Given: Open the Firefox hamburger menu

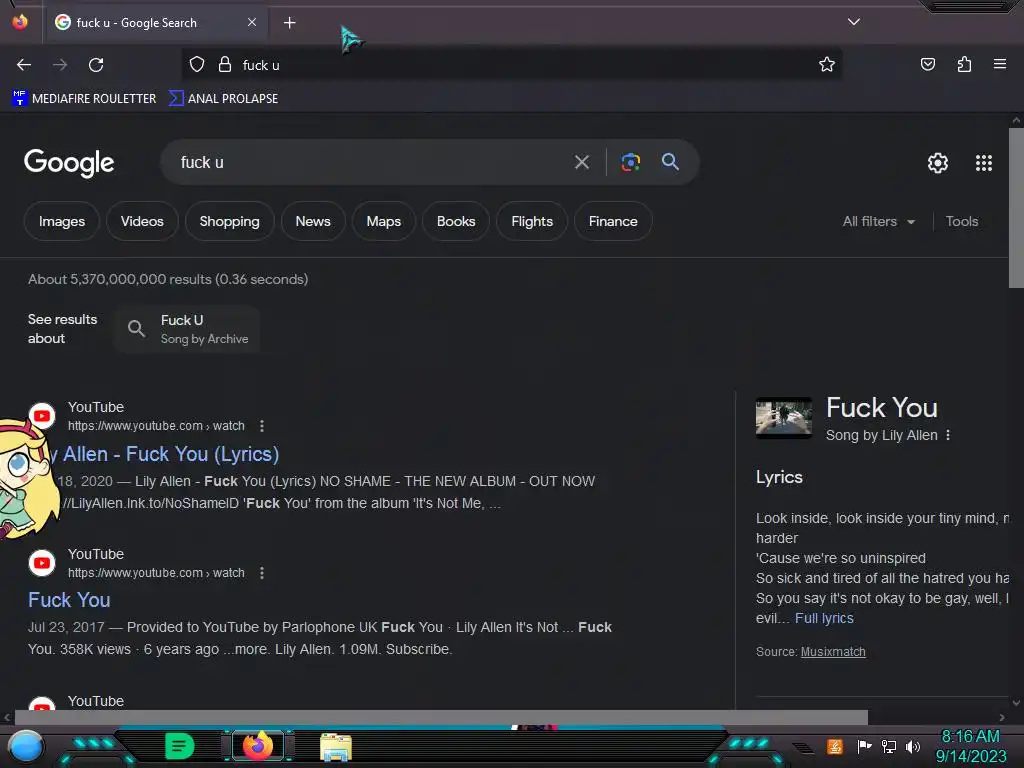Looking at the screenshot, I should coord(999,64).
